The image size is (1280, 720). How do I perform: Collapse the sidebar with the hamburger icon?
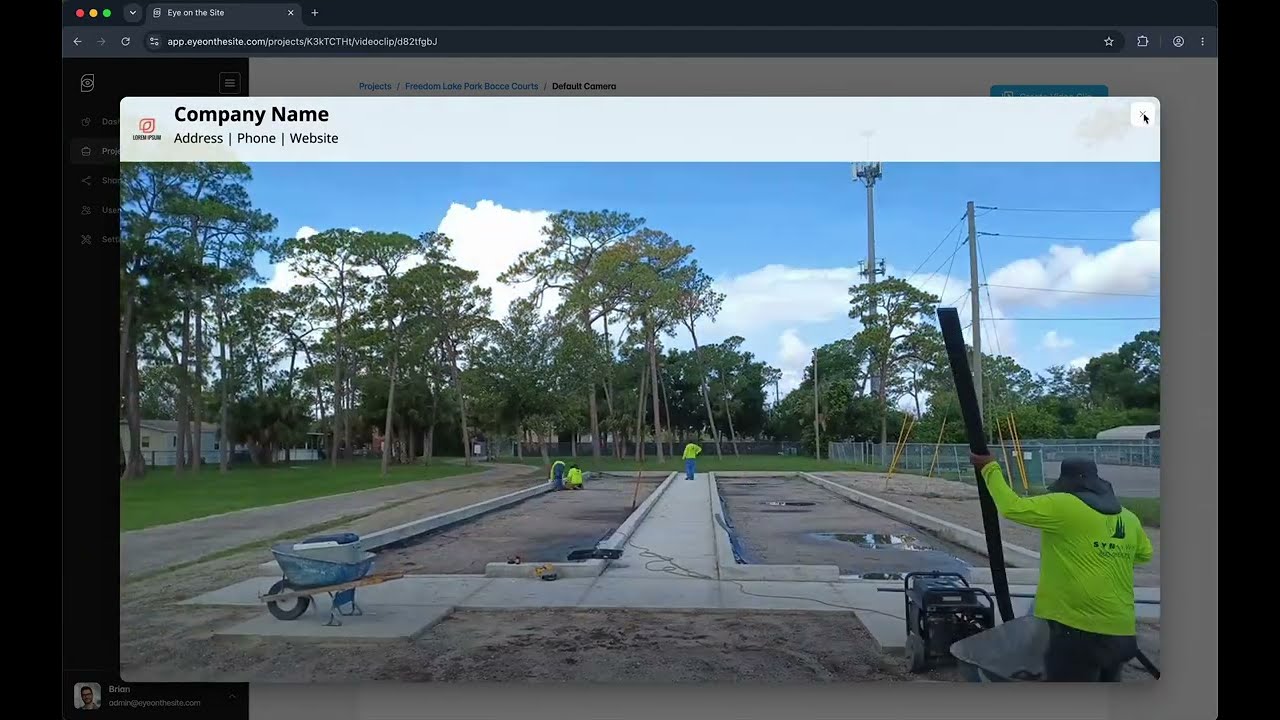(x=229, y=83)
